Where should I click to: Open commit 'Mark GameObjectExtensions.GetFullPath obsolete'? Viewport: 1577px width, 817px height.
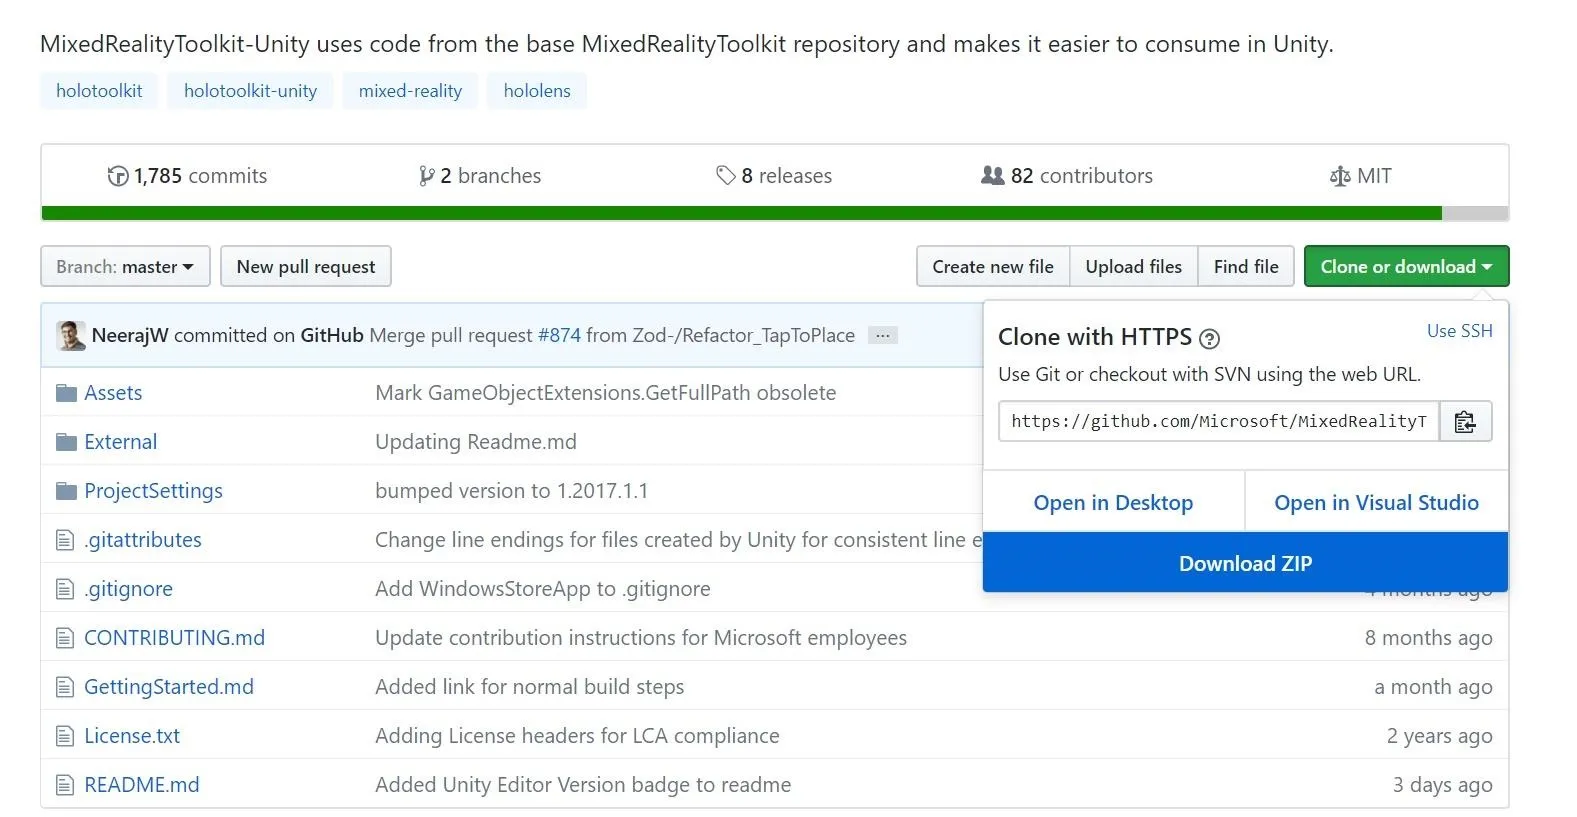click(x=605, y=393)
